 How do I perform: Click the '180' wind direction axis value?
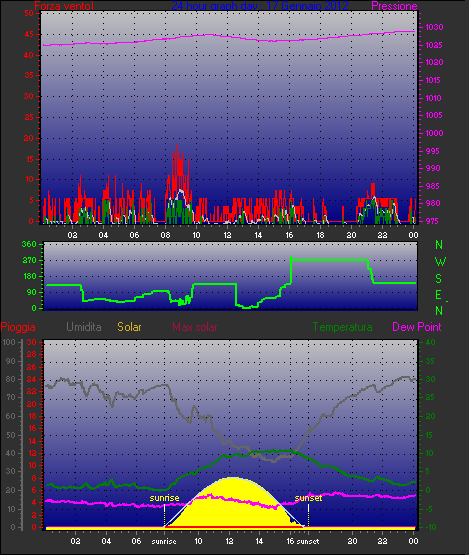tap(29, 276)
